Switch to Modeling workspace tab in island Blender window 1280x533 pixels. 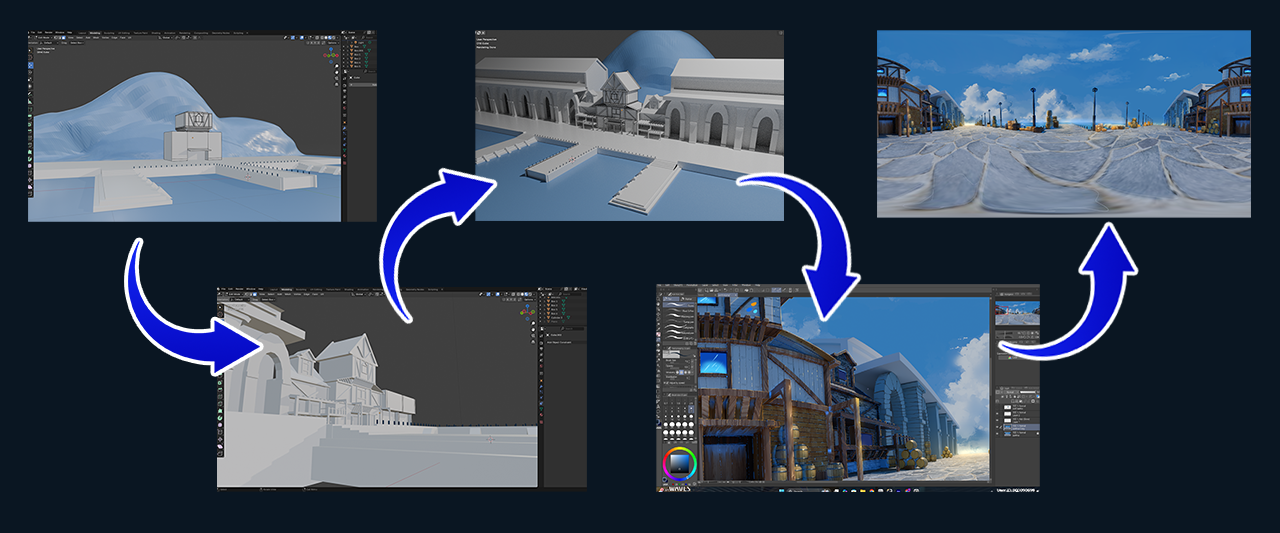[95, 33]
